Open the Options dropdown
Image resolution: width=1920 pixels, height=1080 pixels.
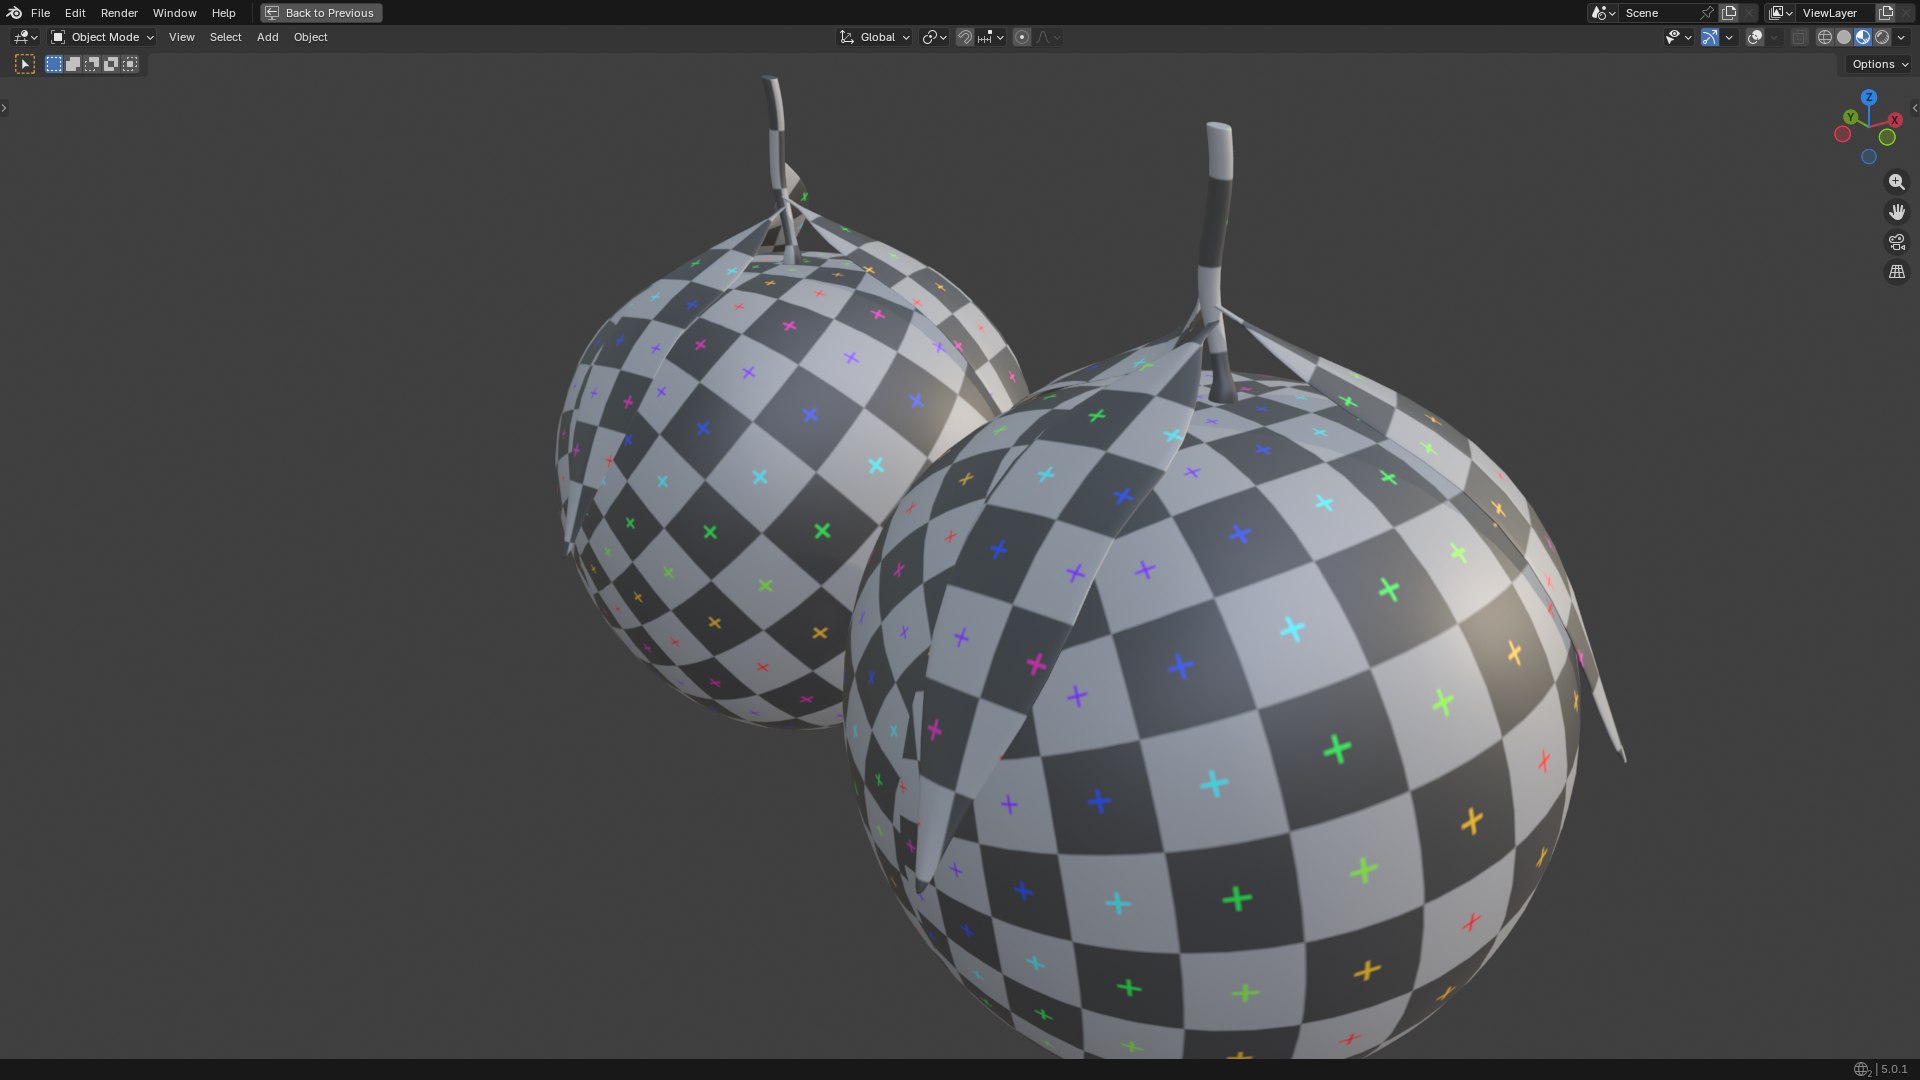click(x=1879, y=64)
